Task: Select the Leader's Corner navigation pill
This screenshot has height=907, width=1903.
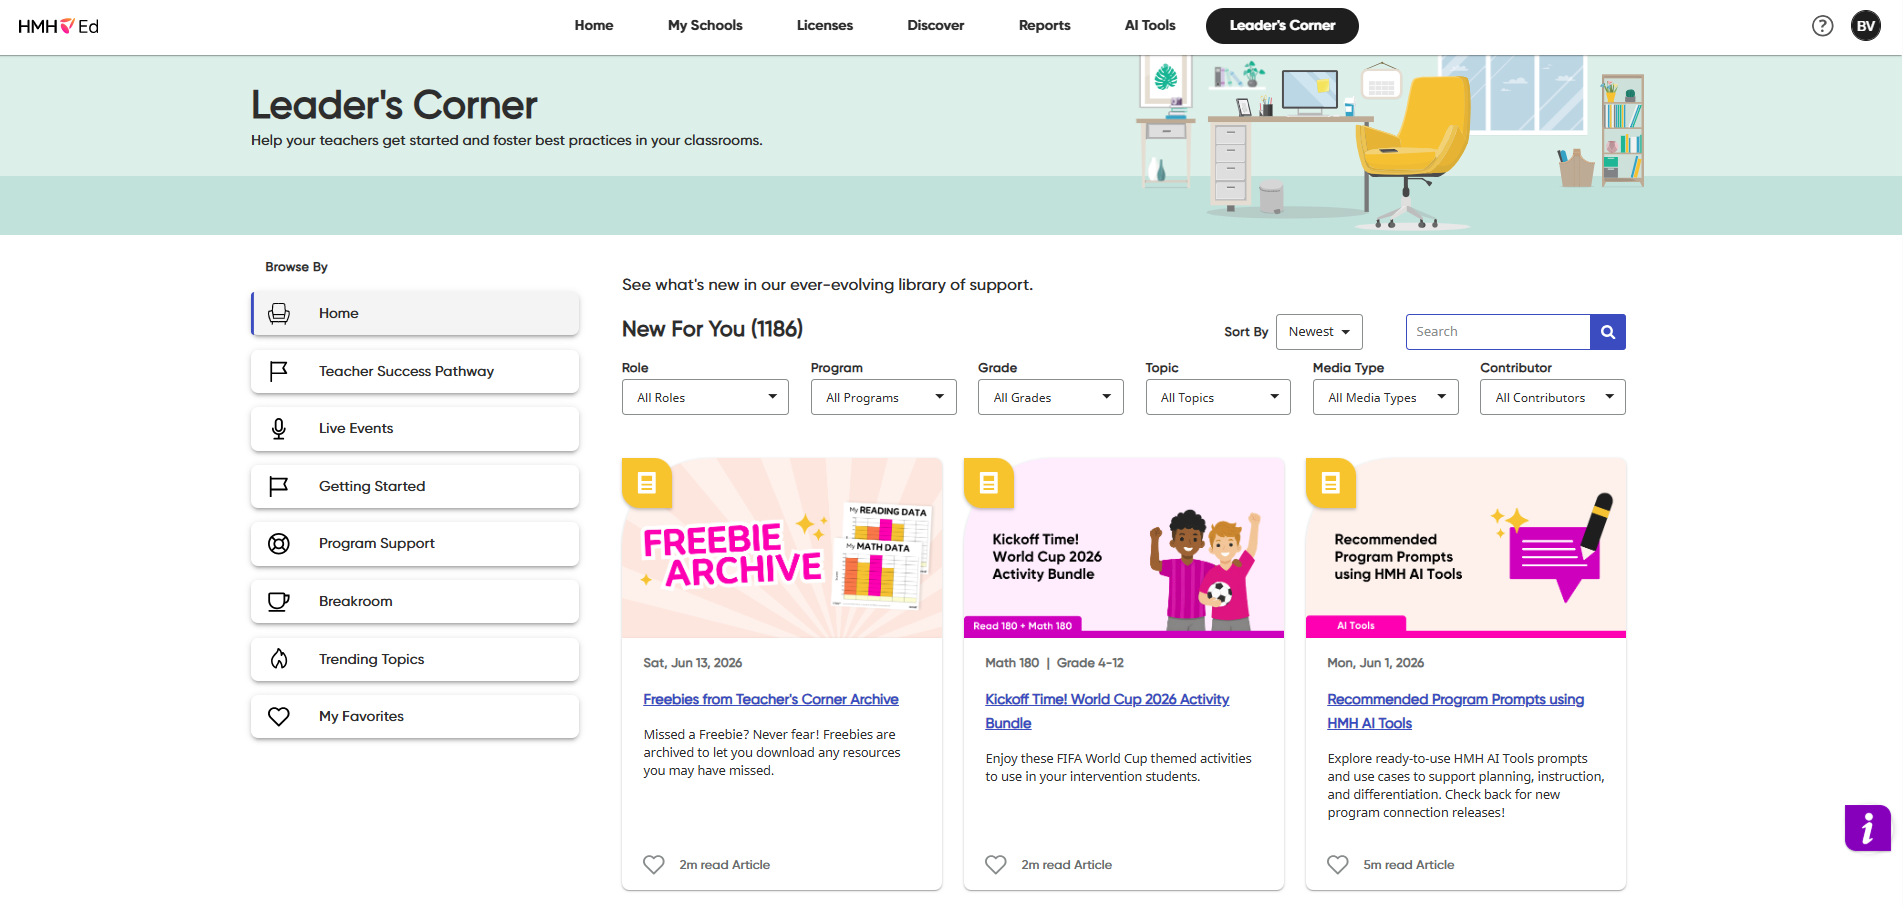Action: (1282, 26)
